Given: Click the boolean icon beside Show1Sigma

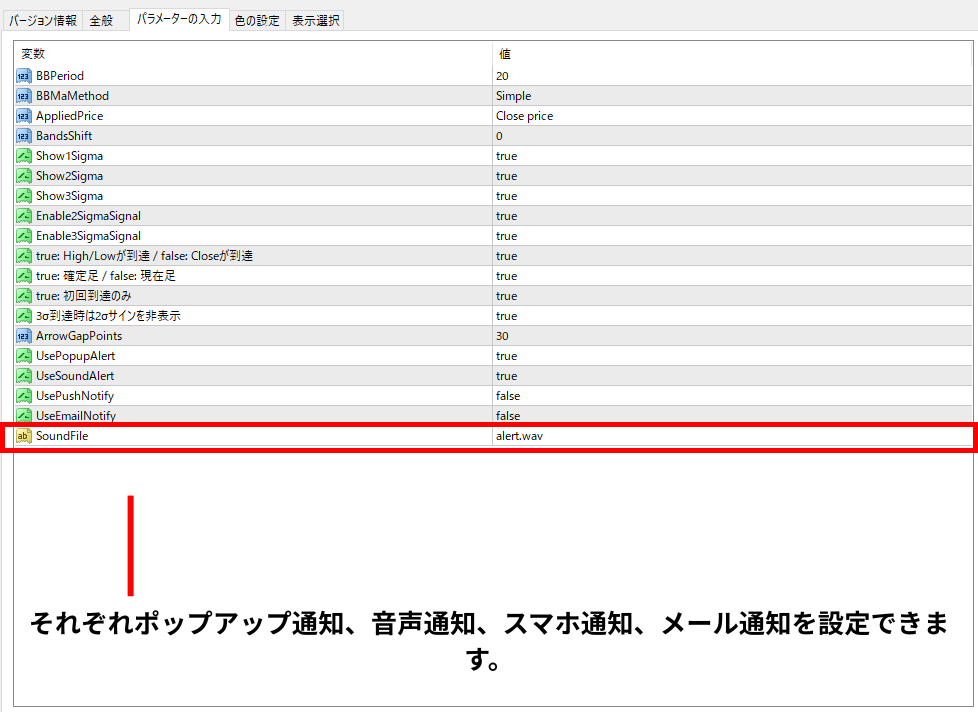Looking at the screenshot, I should pos(24,156).
